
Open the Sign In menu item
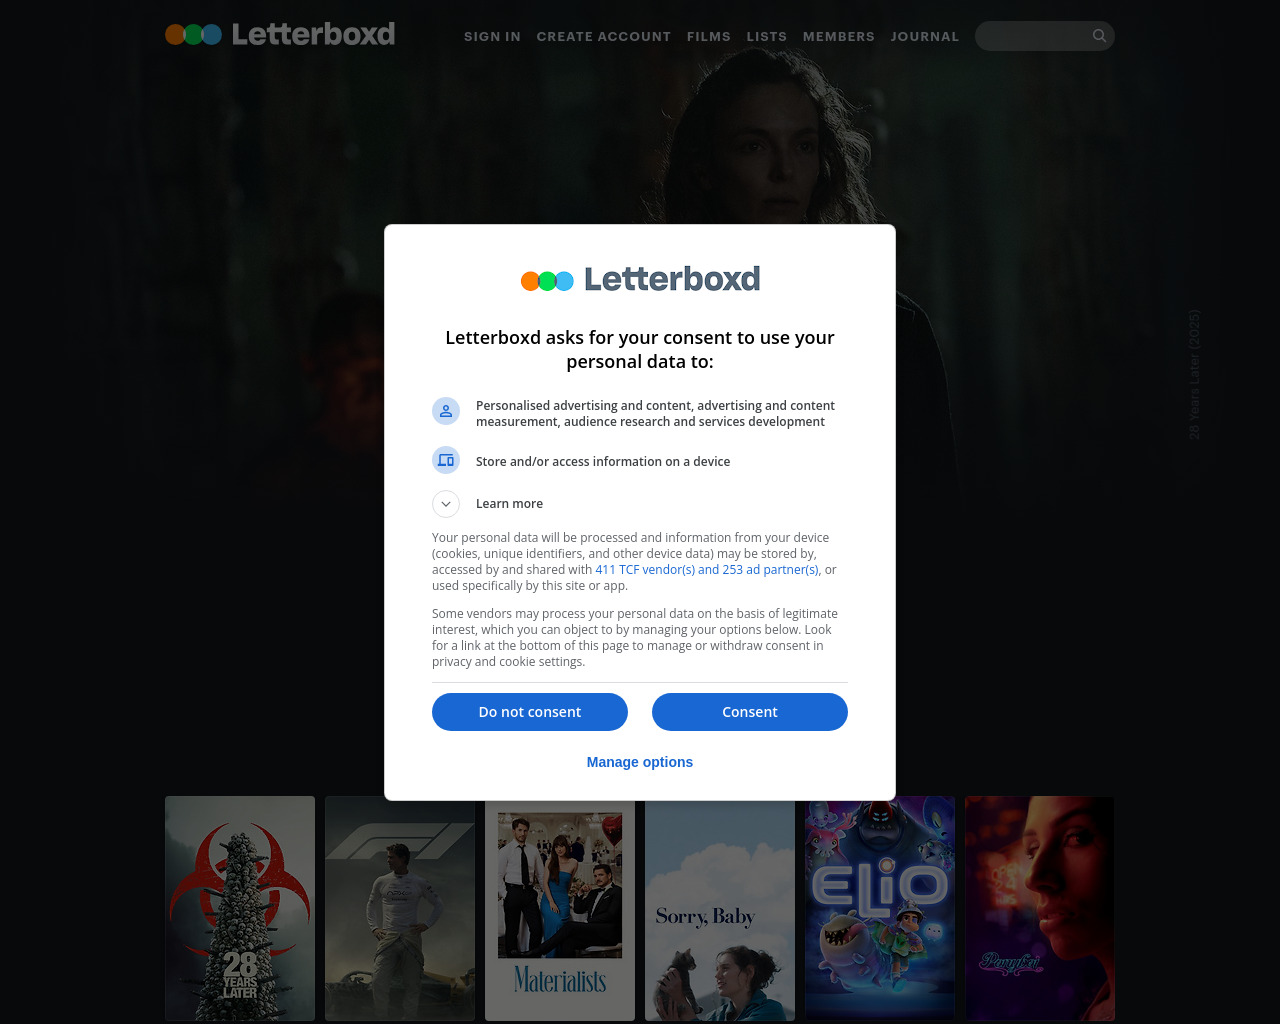tap(492, 36)
